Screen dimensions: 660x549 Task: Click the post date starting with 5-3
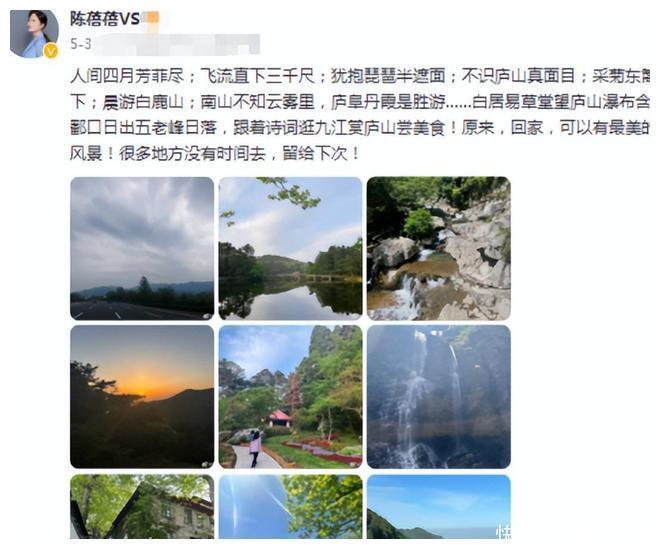point(80,44)
